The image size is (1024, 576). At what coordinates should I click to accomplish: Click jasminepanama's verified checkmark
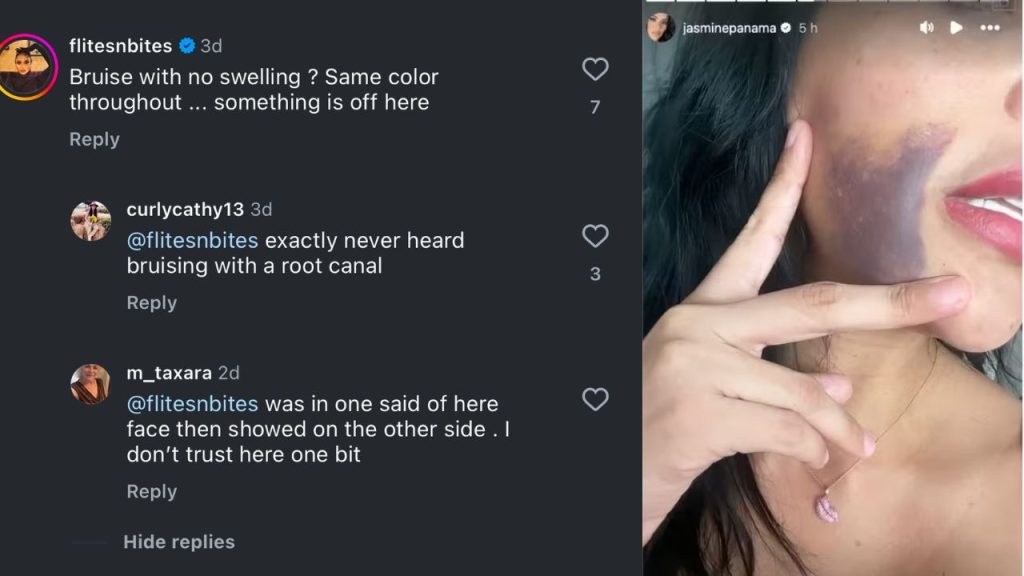tap(784, 29)
